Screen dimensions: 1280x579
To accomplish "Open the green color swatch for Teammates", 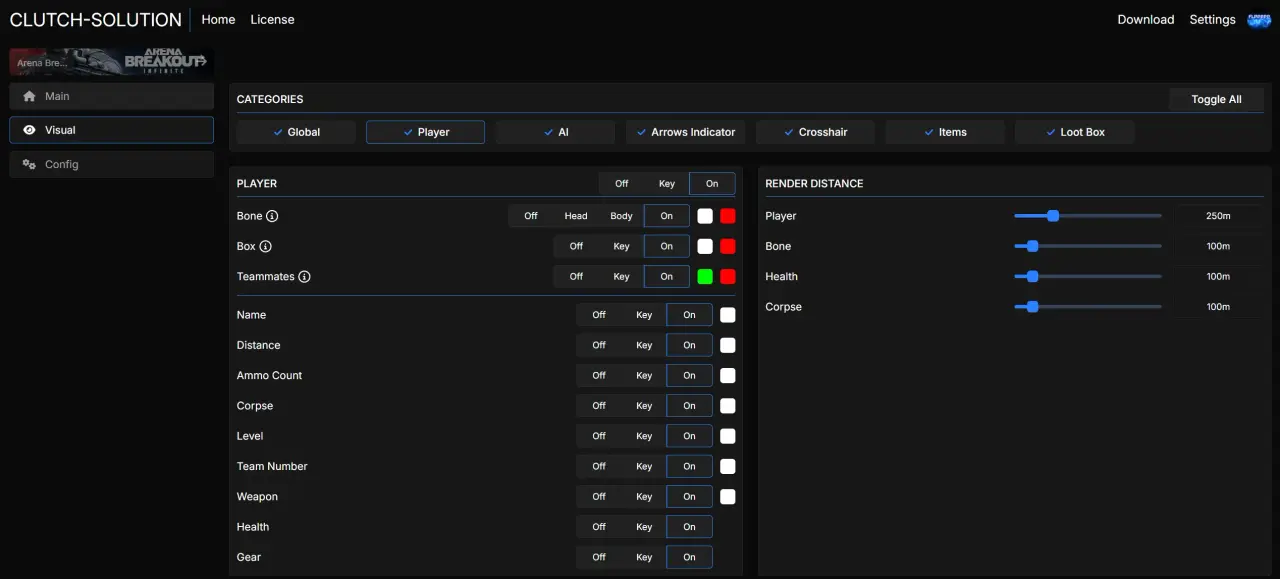I will pyautogui.click(x=705, y=277).
